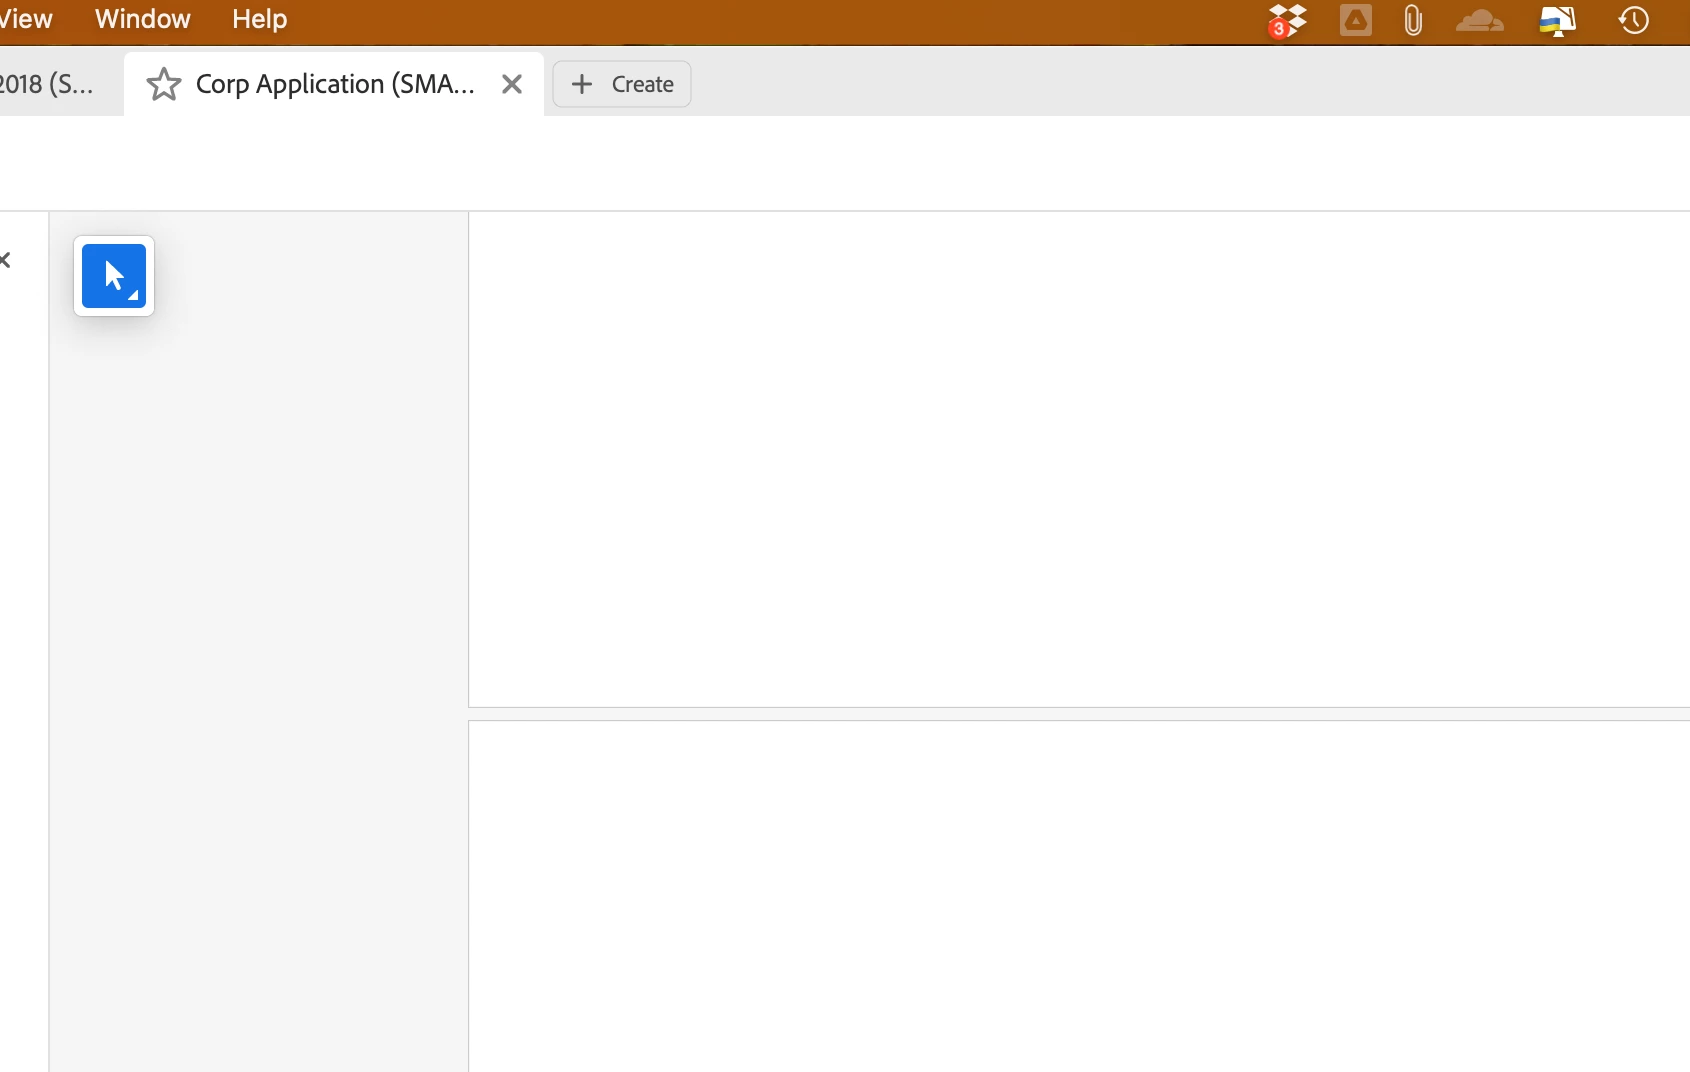
Task: Star the Corp Application tab
Action: (164, 85)
